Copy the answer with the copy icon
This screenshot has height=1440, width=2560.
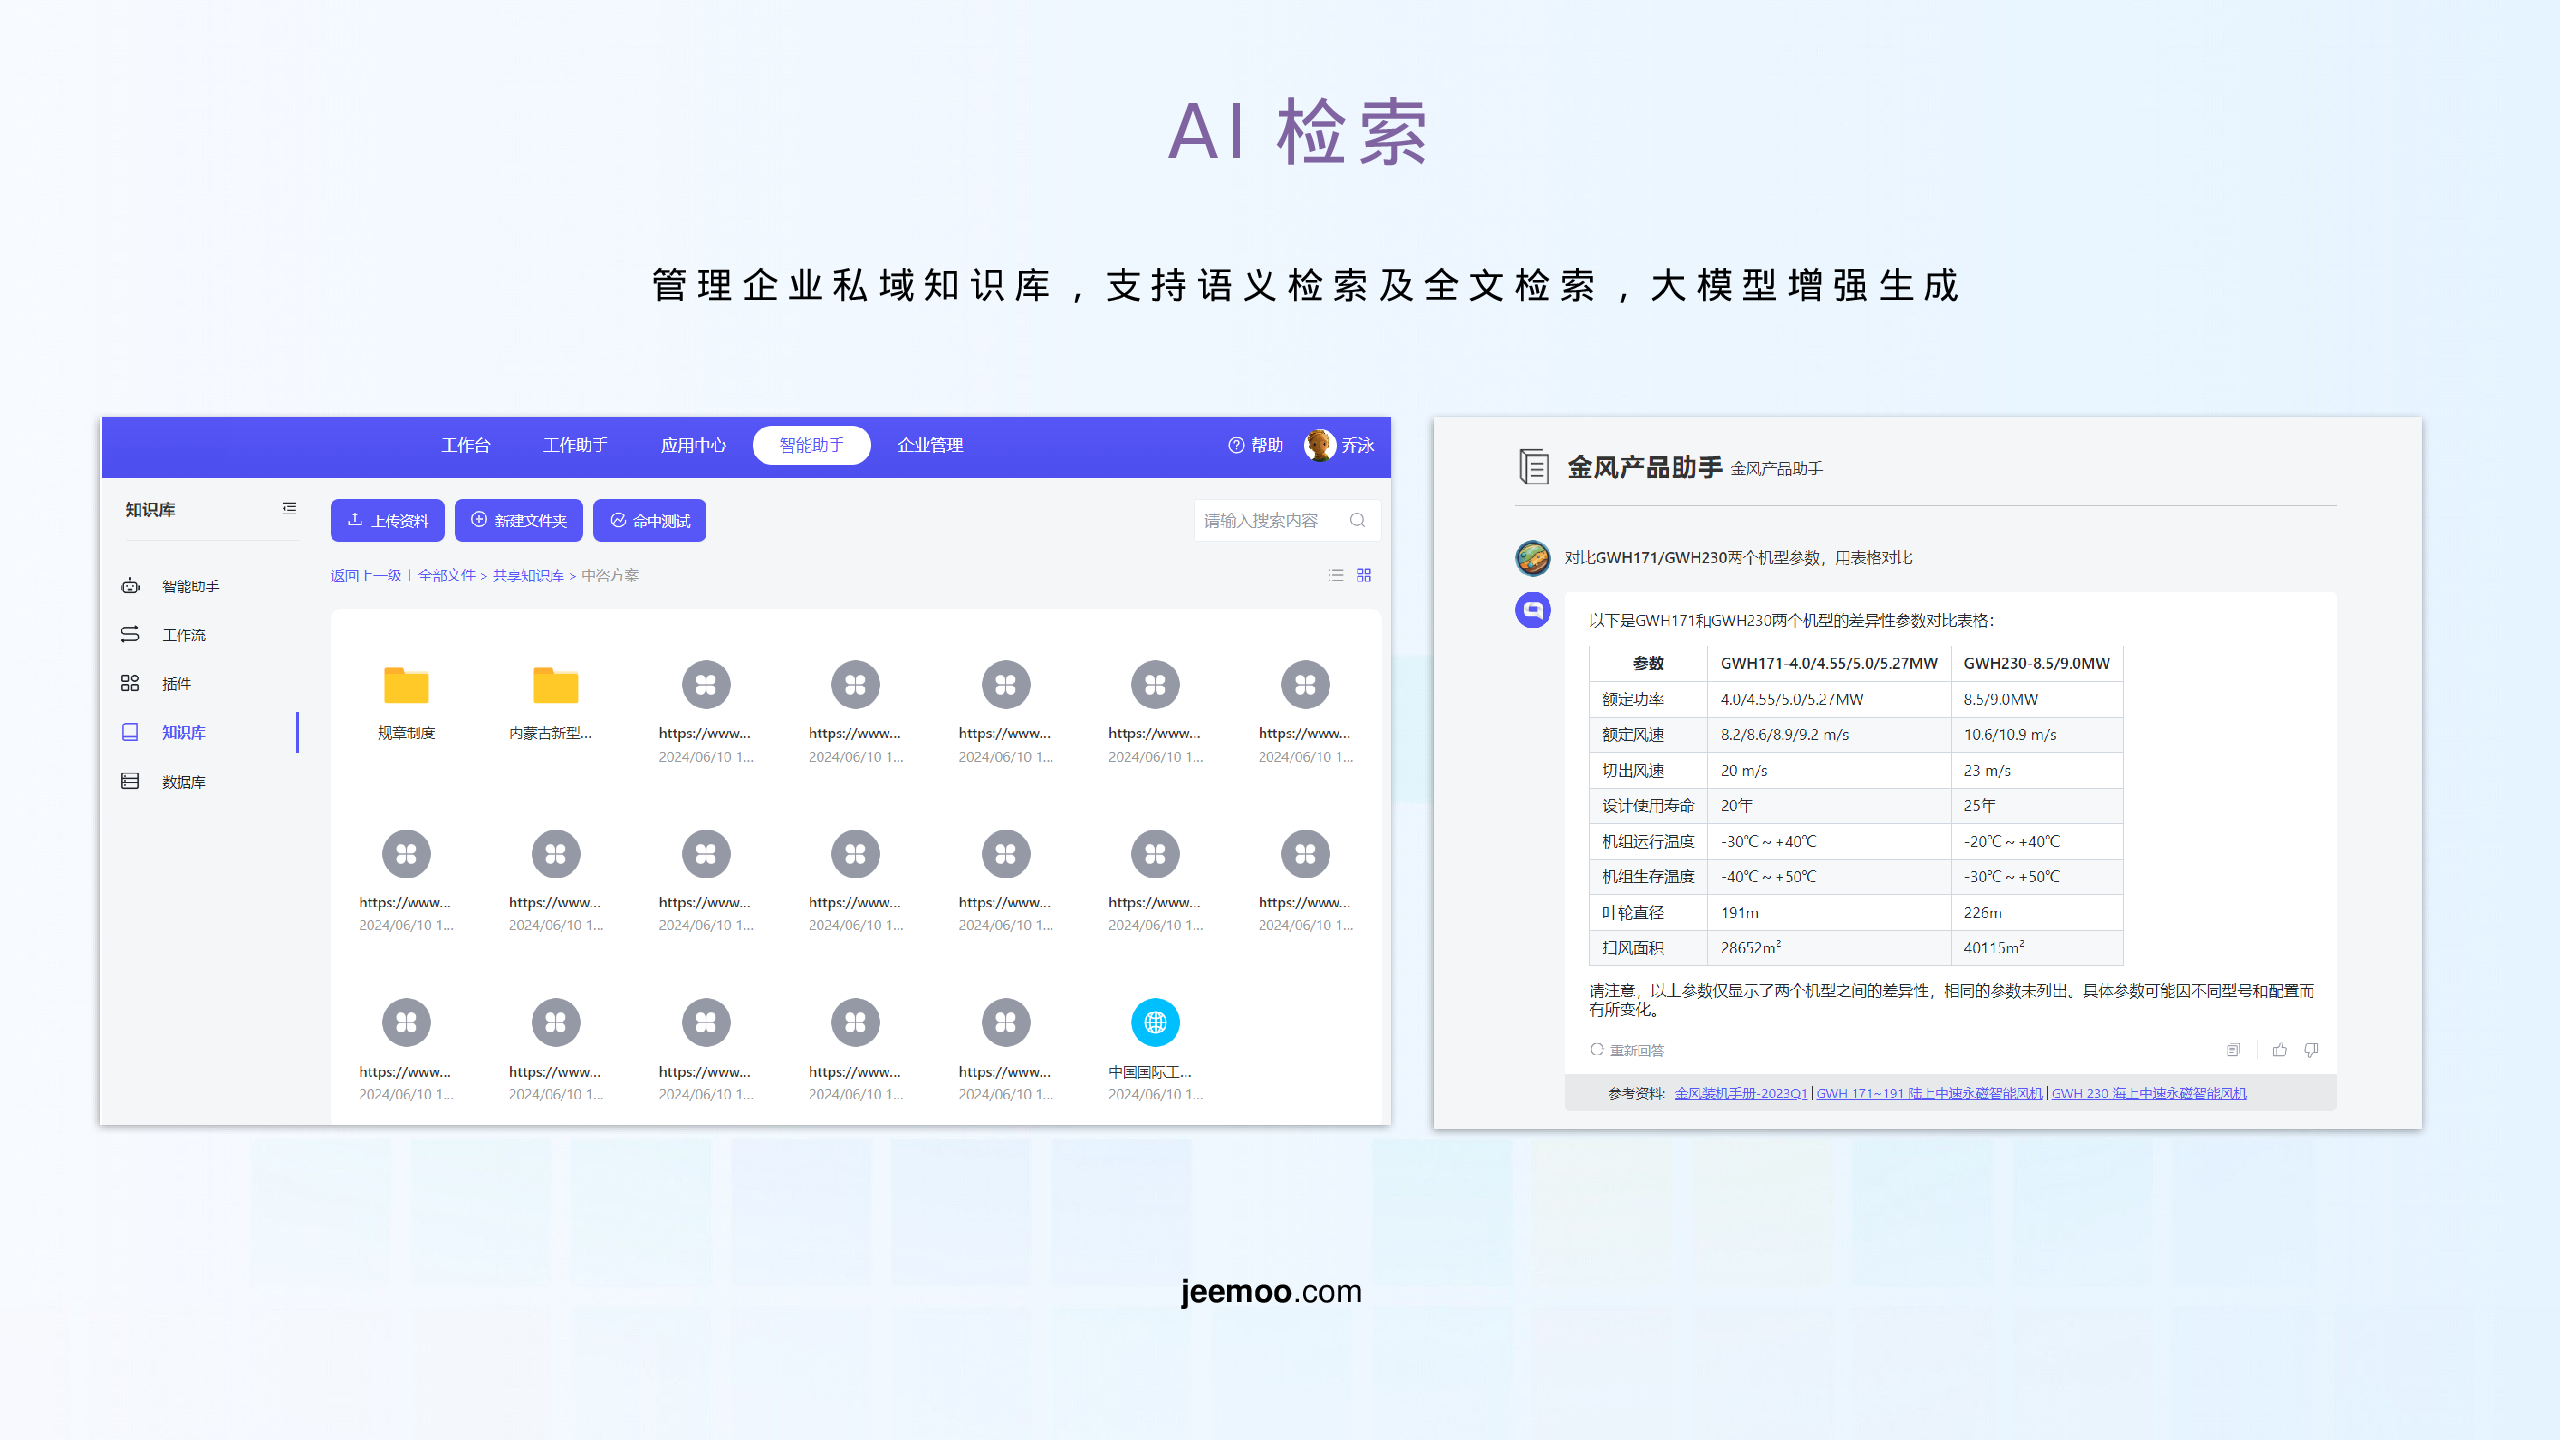2233,1049
